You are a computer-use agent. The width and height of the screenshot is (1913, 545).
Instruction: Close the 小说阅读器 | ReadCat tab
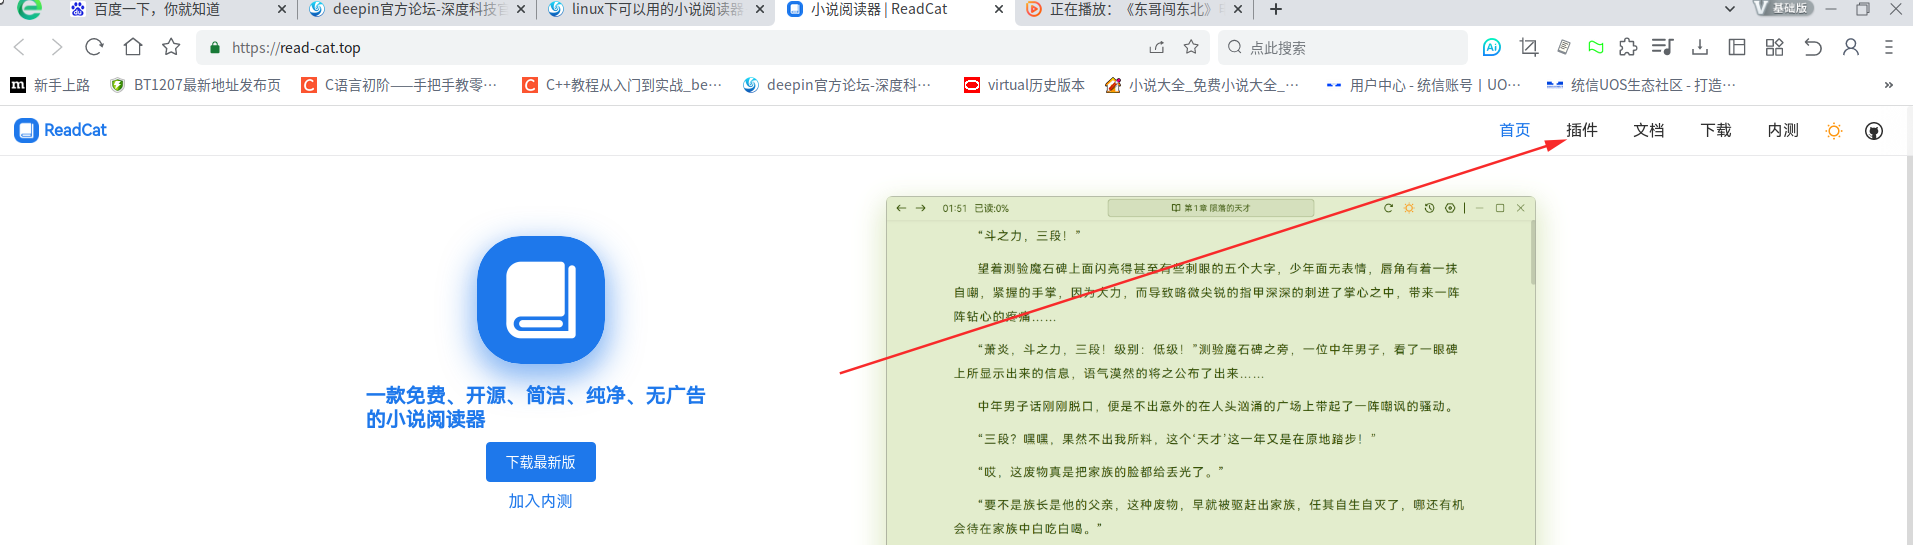coord(998,9)
